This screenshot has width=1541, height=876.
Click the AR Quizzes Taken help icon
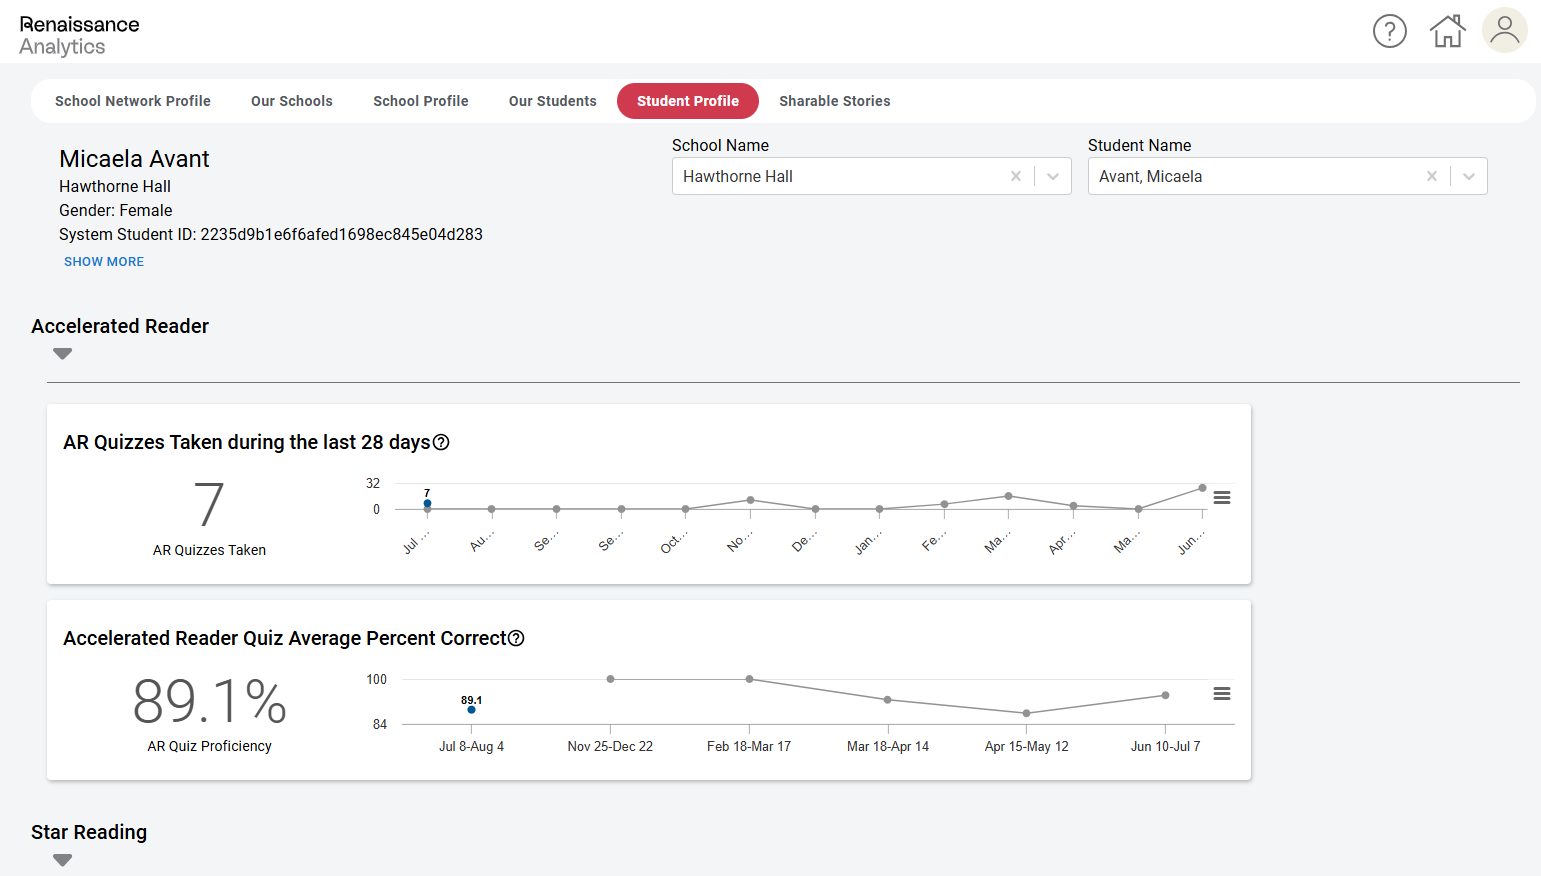pos(441,442)
